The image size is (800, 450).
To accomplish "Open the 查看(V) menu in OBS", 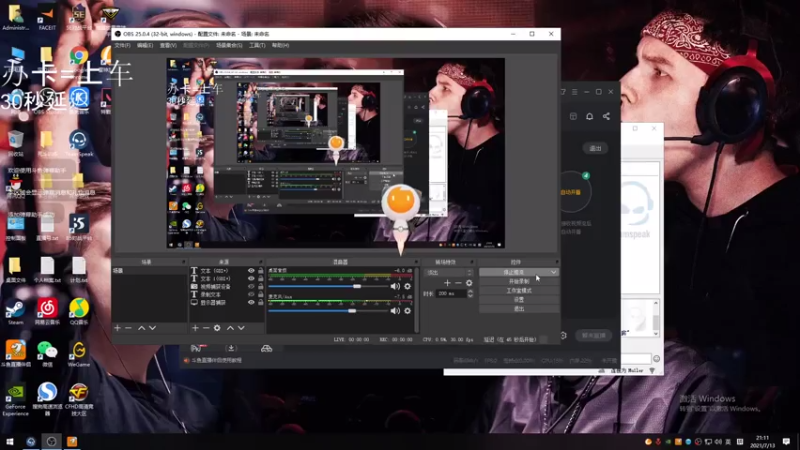I will pyautogui.click(x=168, y=45).
